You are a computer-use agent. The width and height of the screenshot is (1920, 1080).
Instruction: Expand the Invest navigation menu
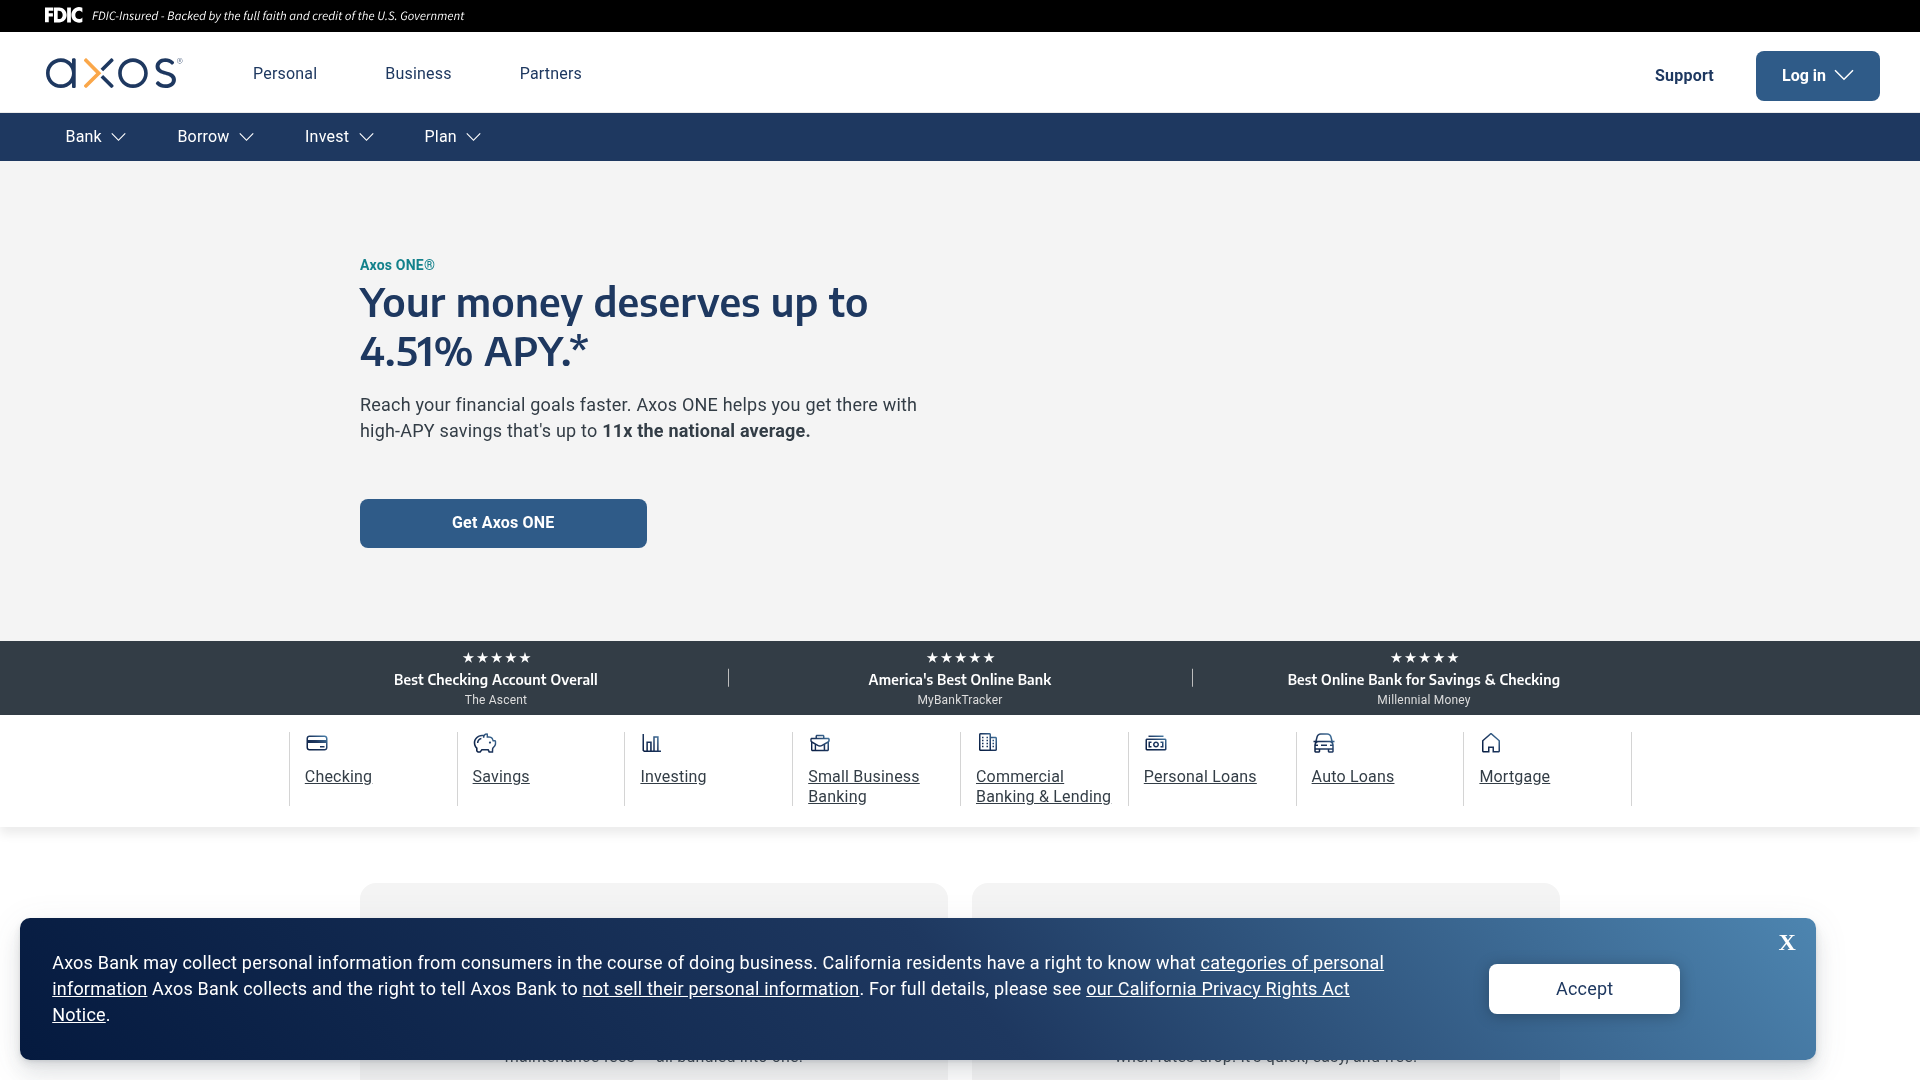click(337, 137)
